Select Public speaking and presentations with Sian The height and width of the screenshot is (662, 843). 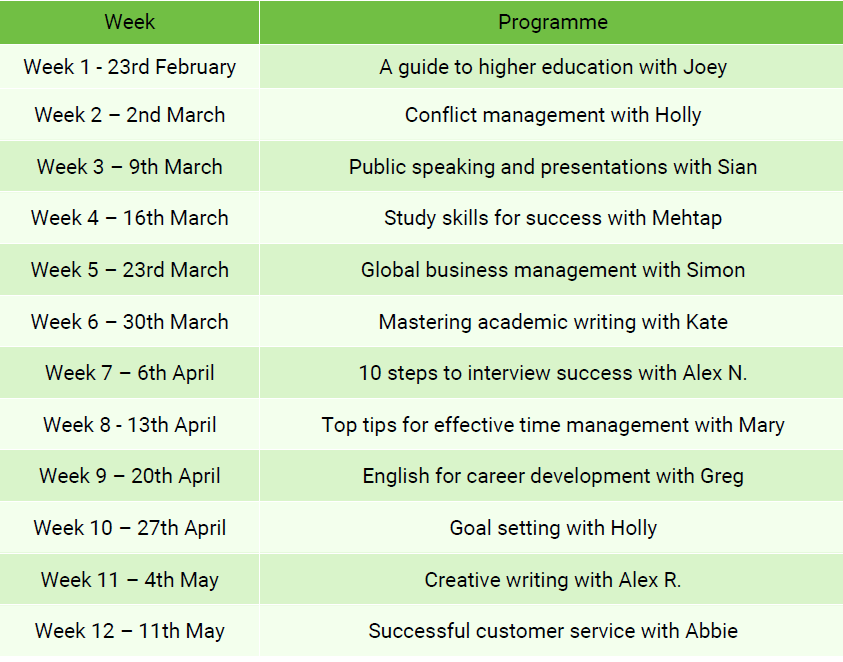click(552, 166)
